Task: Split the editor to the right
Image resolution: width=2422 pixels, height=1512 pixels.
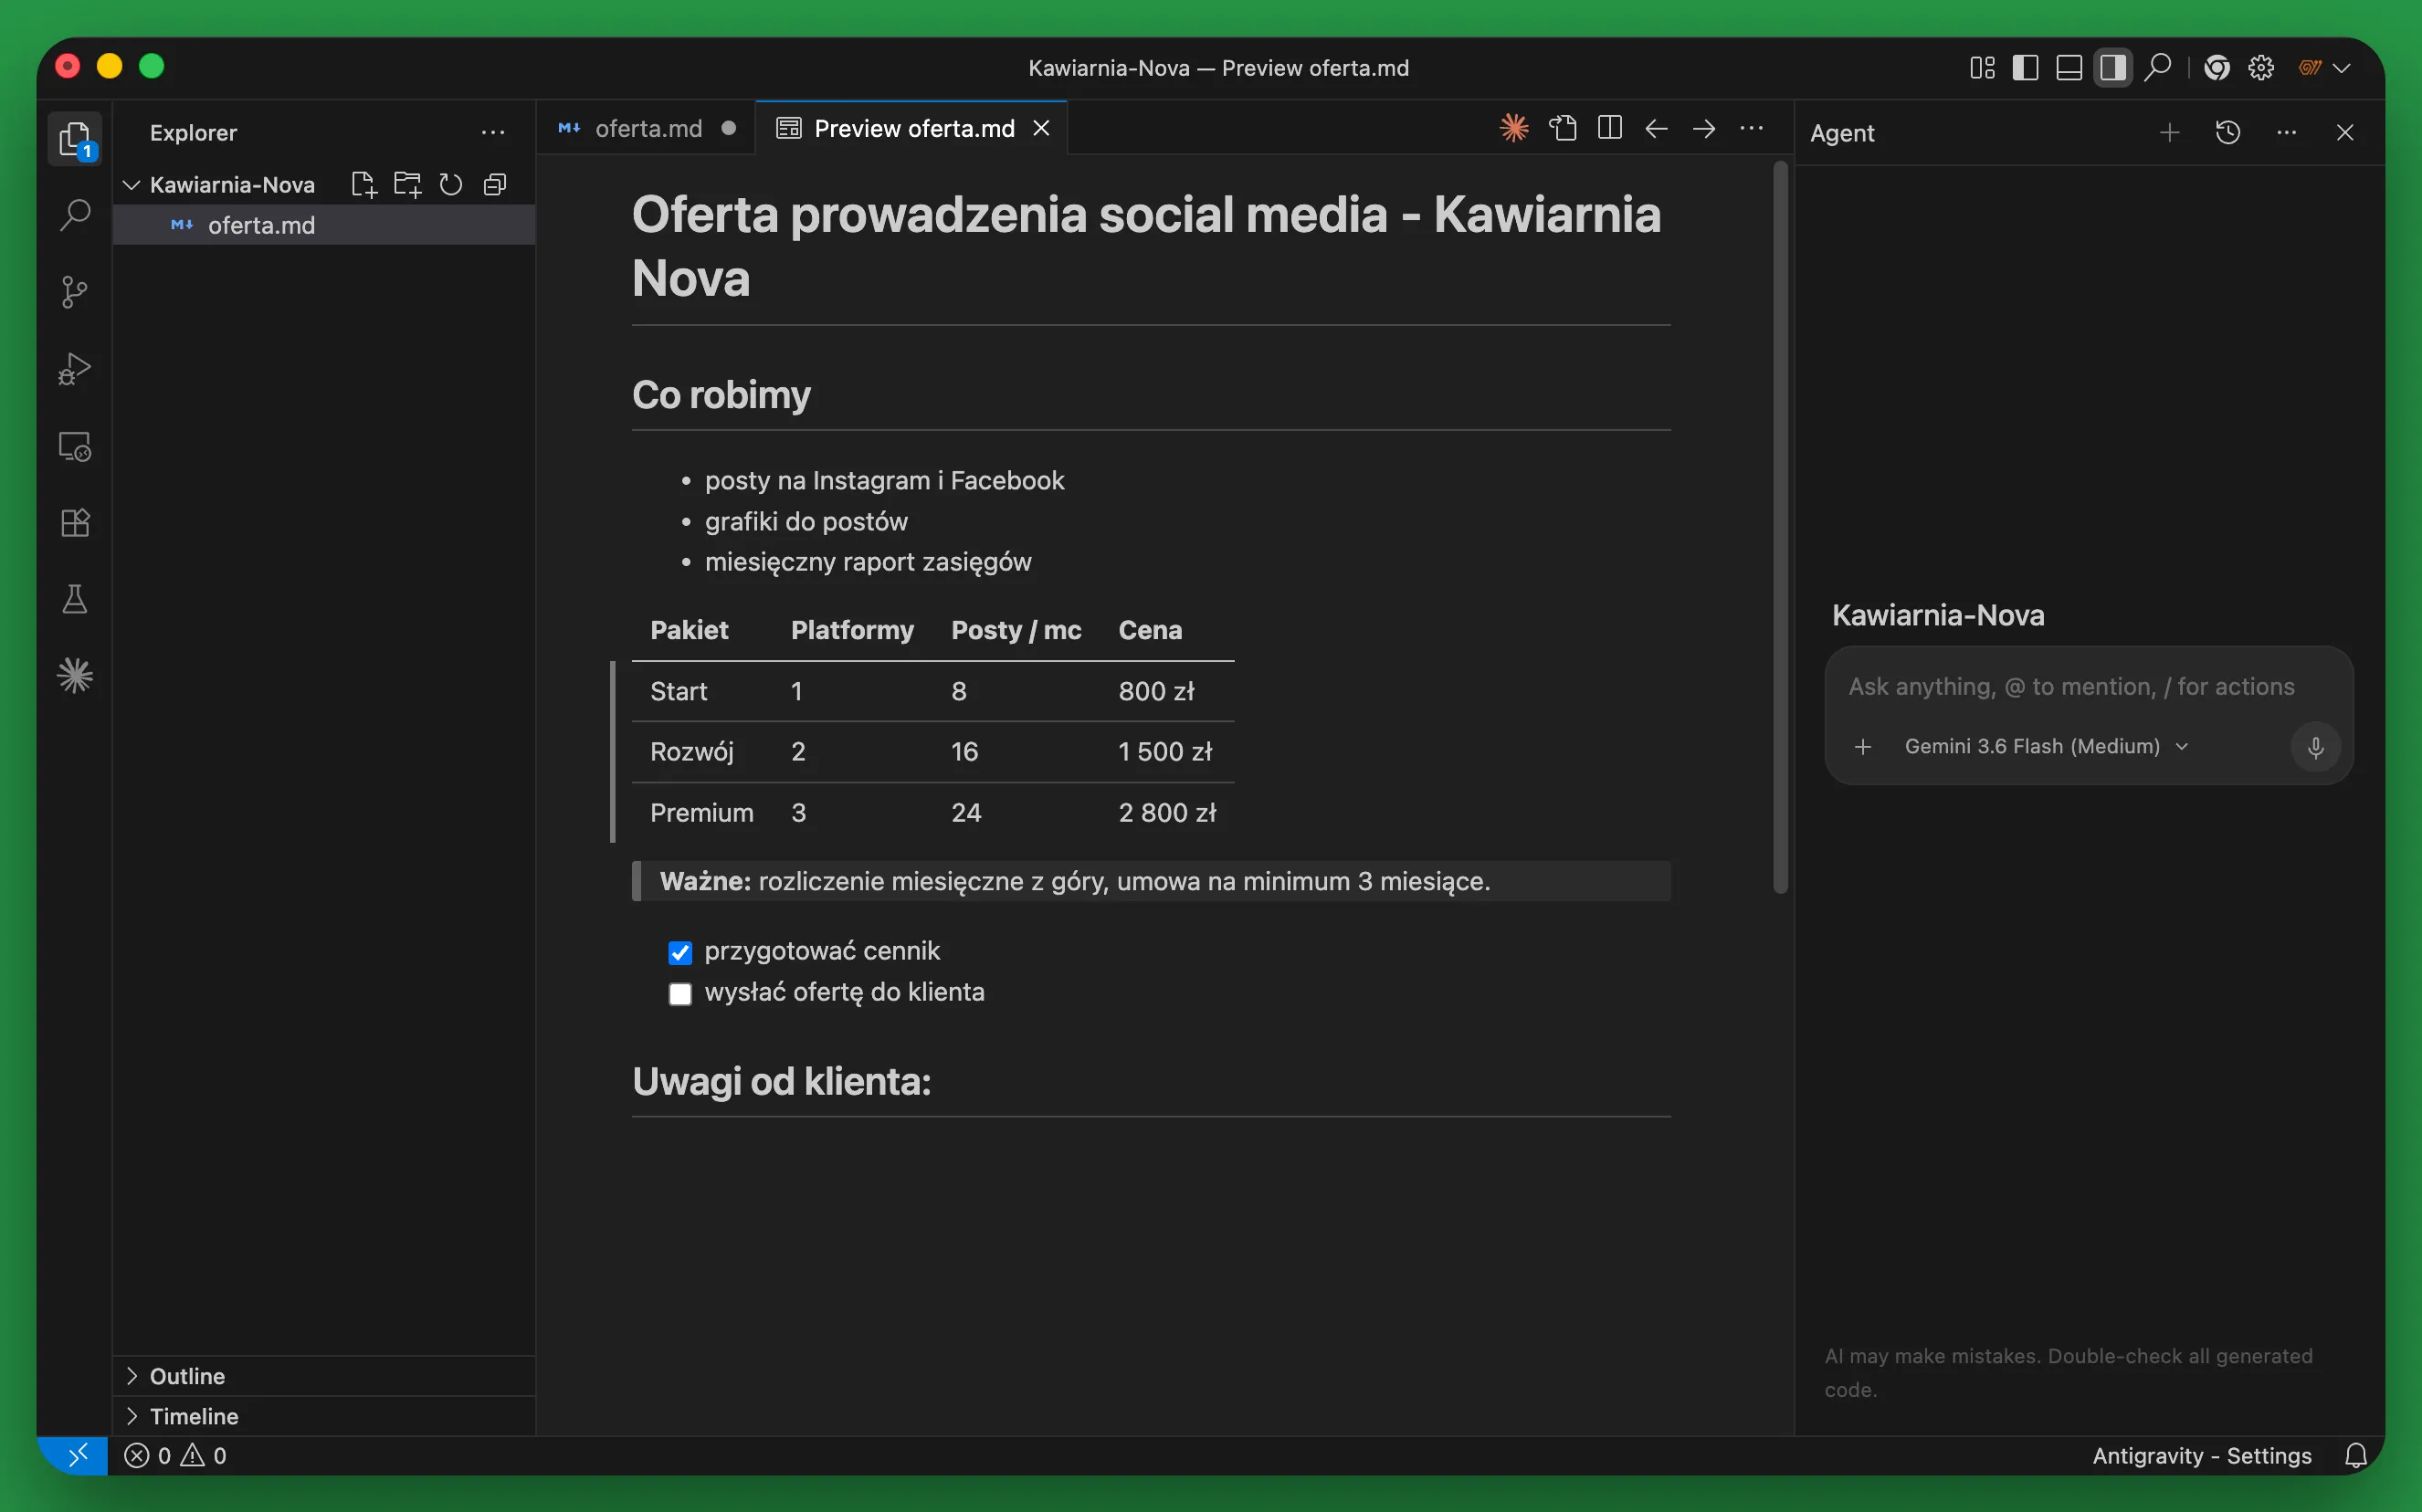Action: [1610, 128]
